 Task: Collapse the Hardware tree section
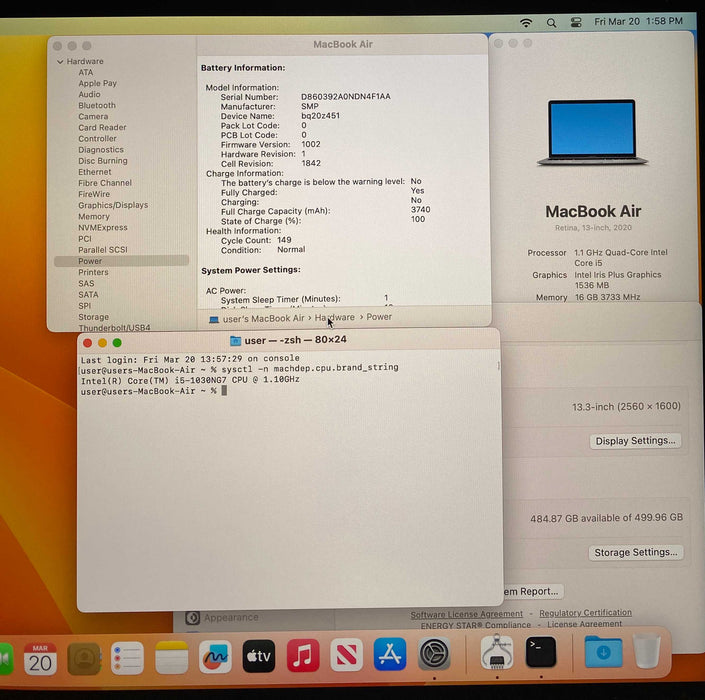[60, 62]
